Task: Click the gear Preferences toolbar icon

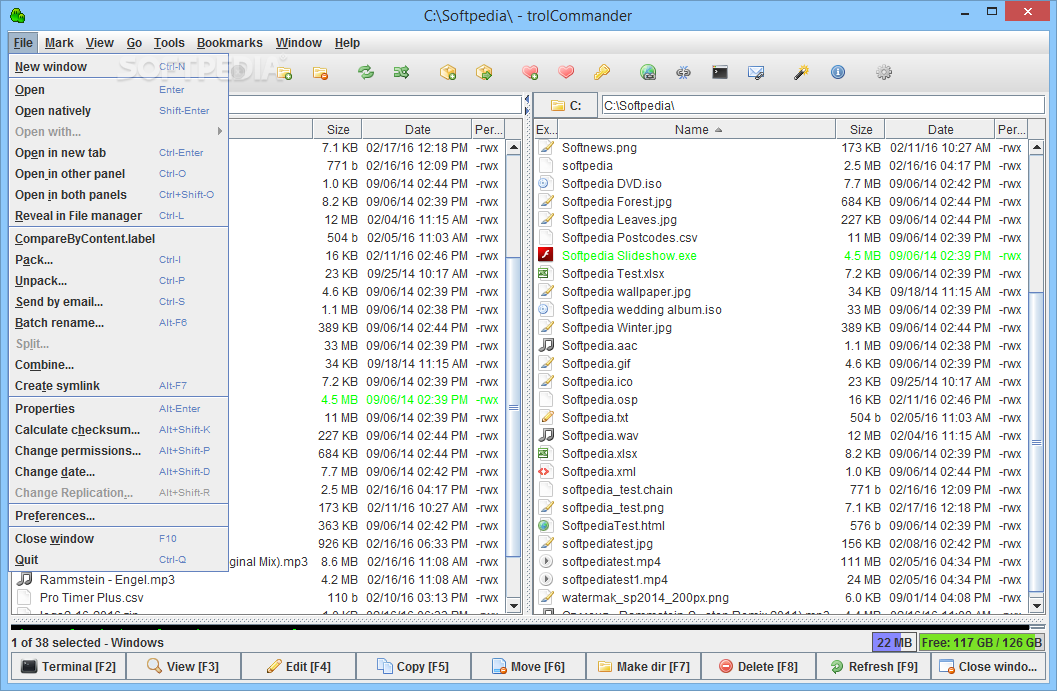Action: coord(884,72)
